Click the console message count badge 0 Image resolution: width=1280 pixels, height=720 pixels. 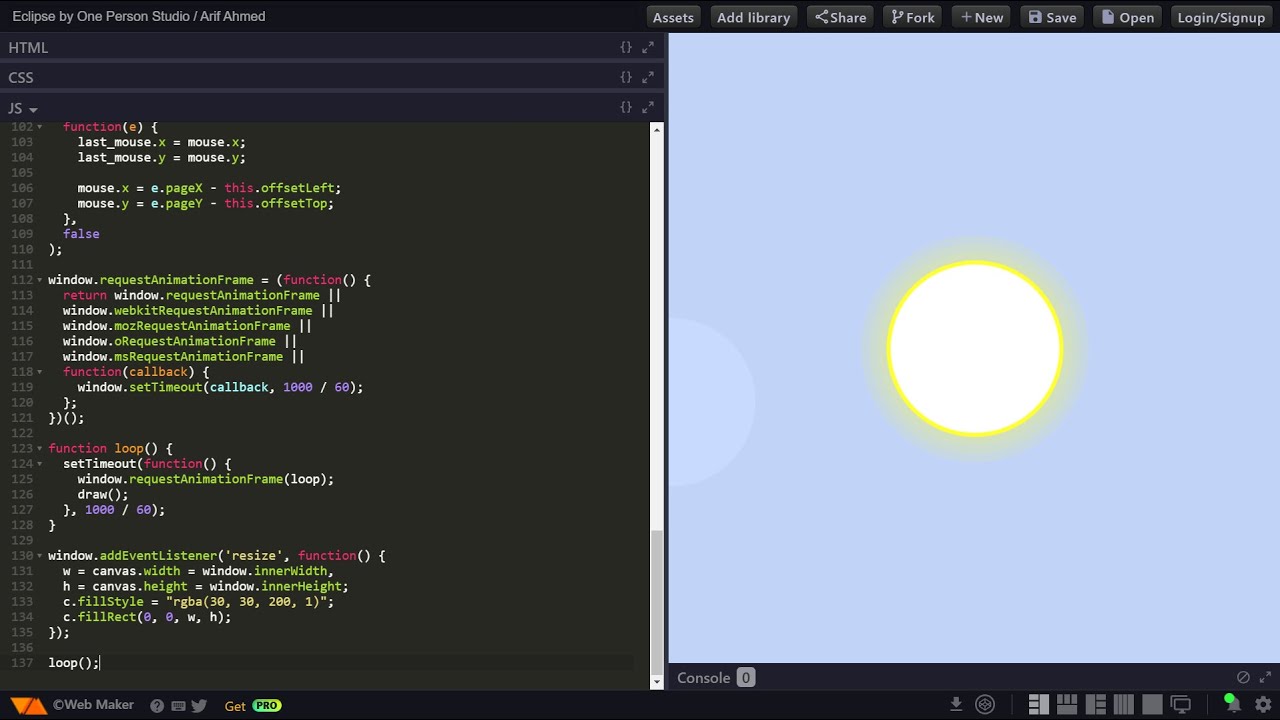[745, 677]
